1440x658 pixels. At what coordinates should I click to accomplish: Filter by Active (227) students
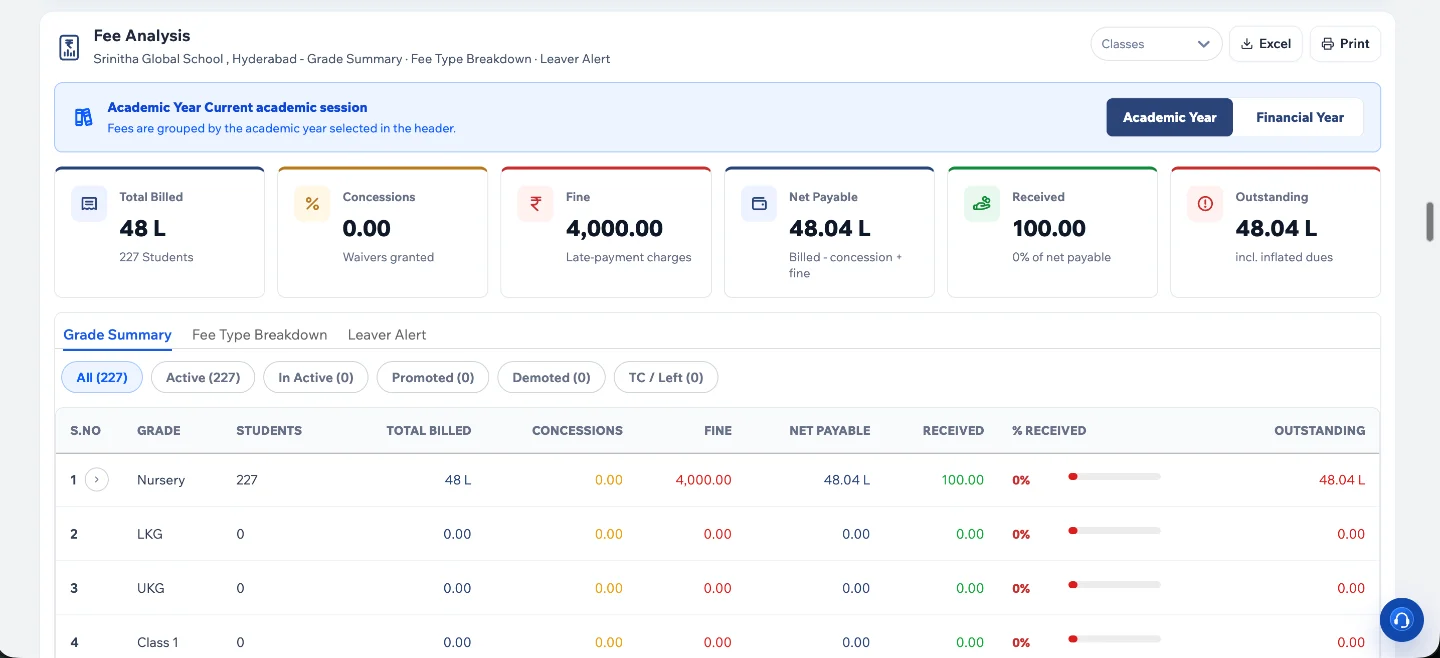tap(203, 377)
